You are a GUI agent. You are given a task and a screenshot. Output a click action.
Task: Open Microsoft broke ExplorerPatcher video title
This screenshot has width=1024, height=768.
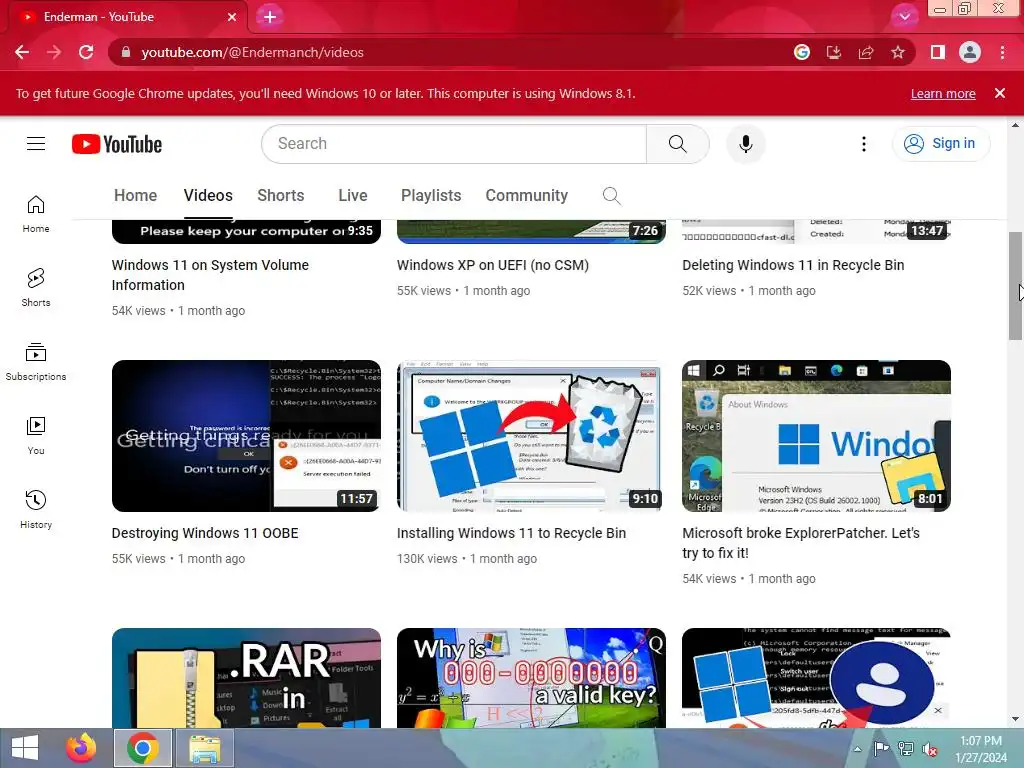[801, 543]
